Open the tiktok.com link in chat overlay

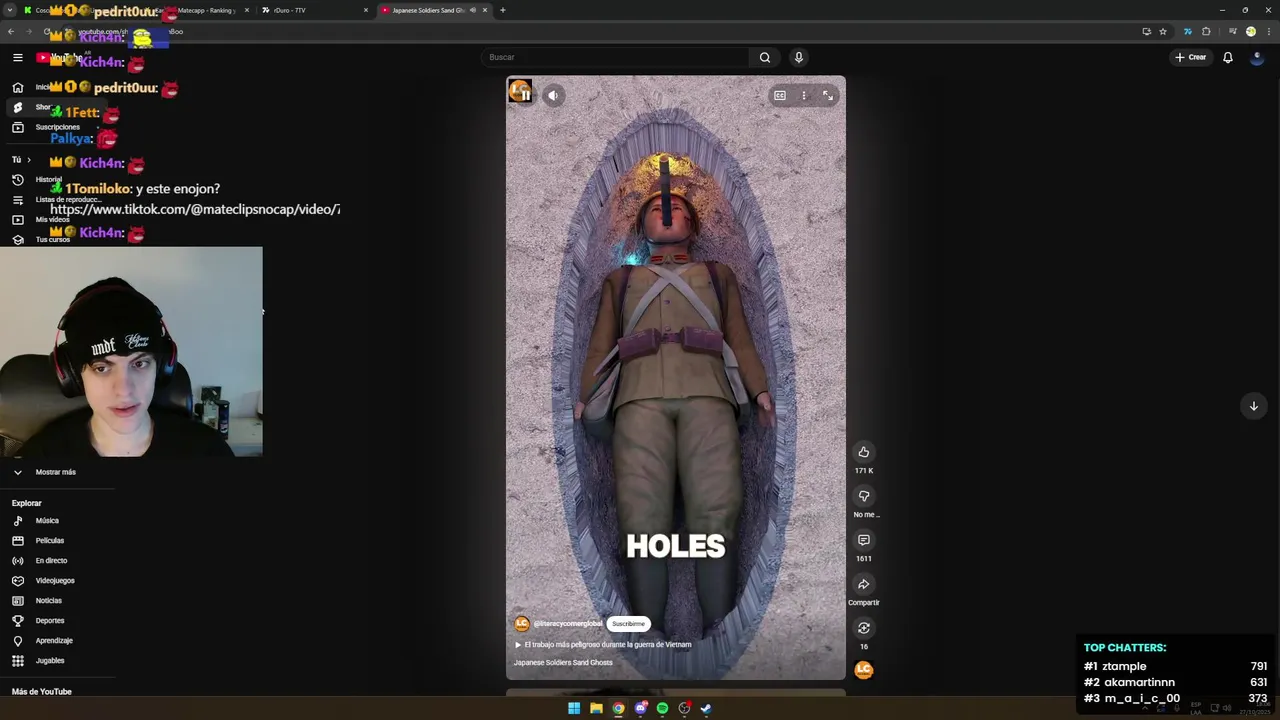coord(195,209)
